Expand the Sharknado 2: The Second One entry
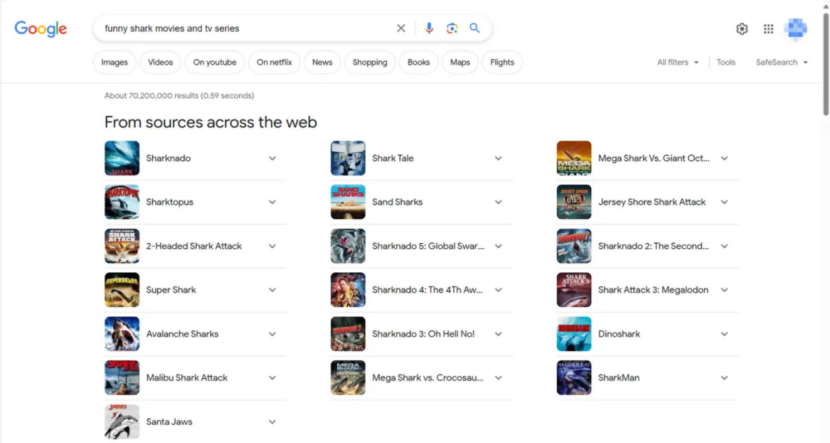 (724, 246)
